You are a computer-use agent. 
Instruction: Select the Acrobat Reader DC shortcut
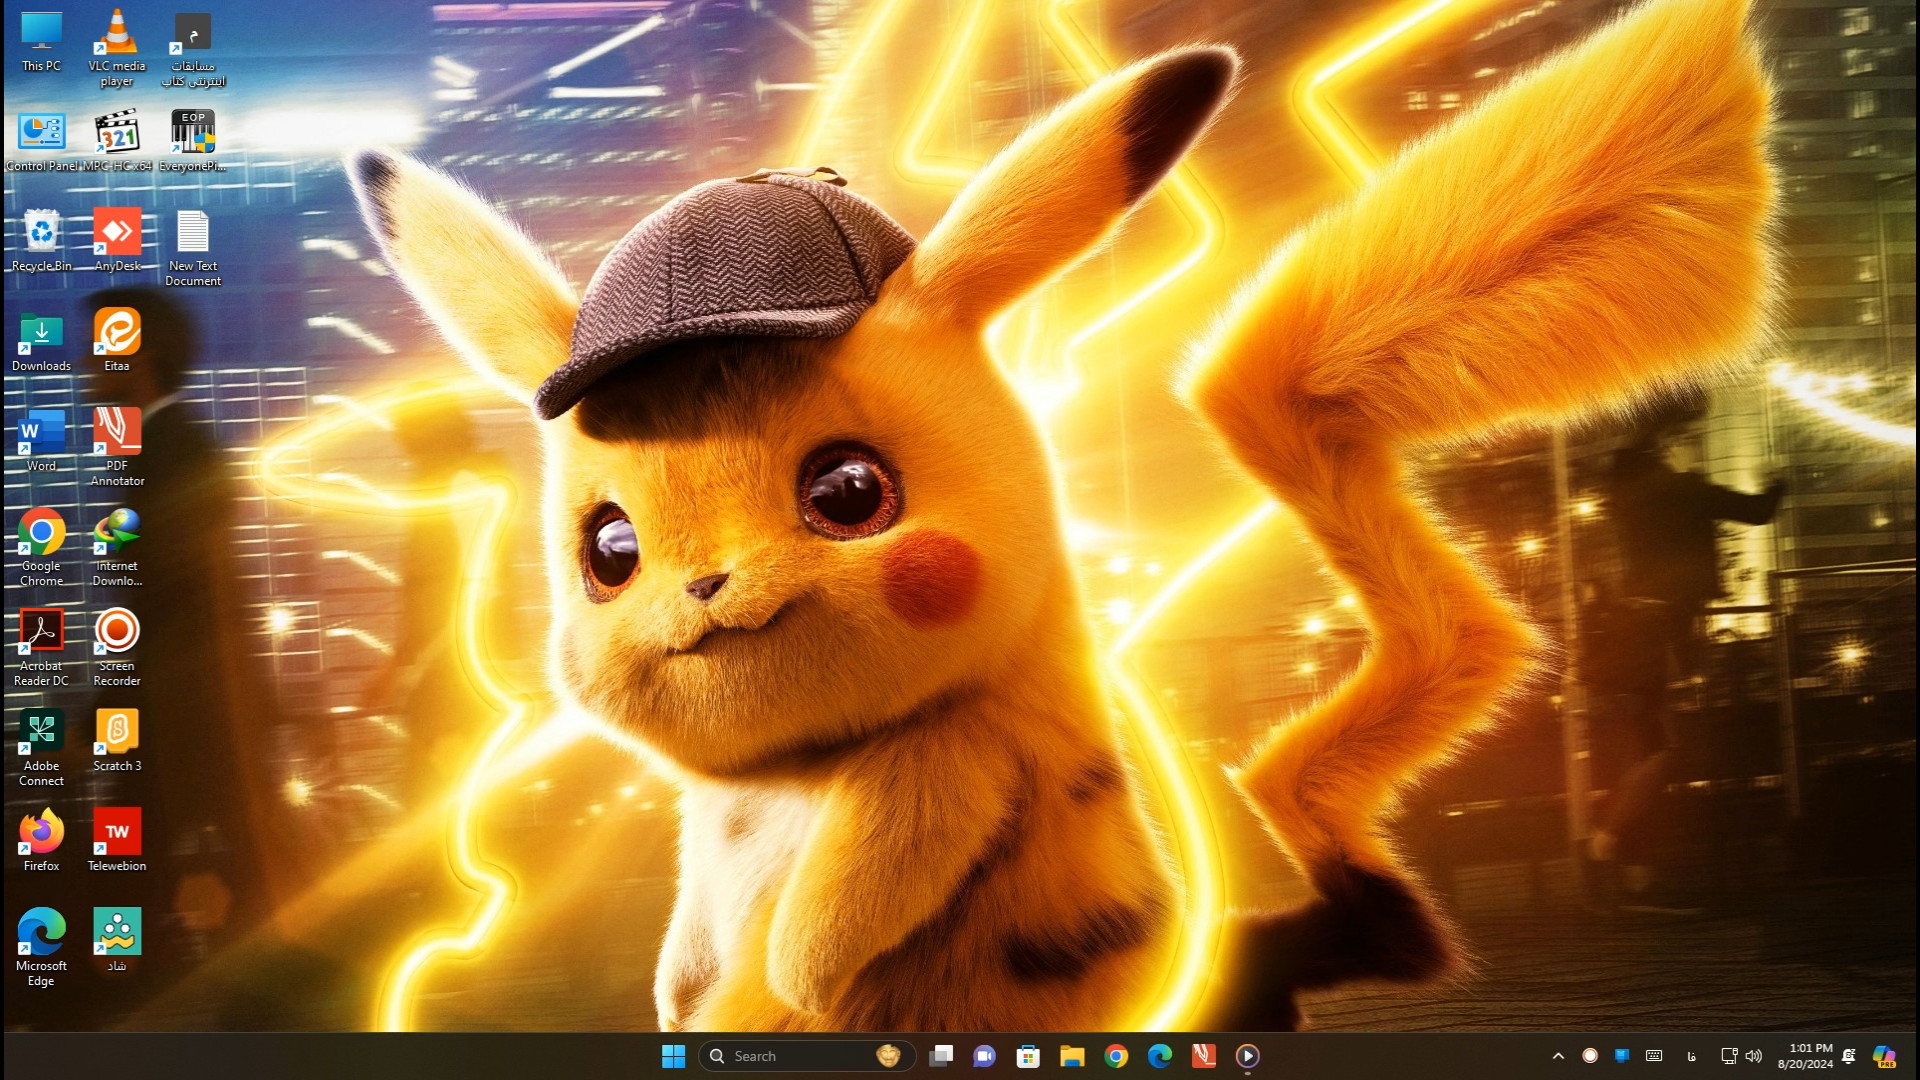[41, 648]
